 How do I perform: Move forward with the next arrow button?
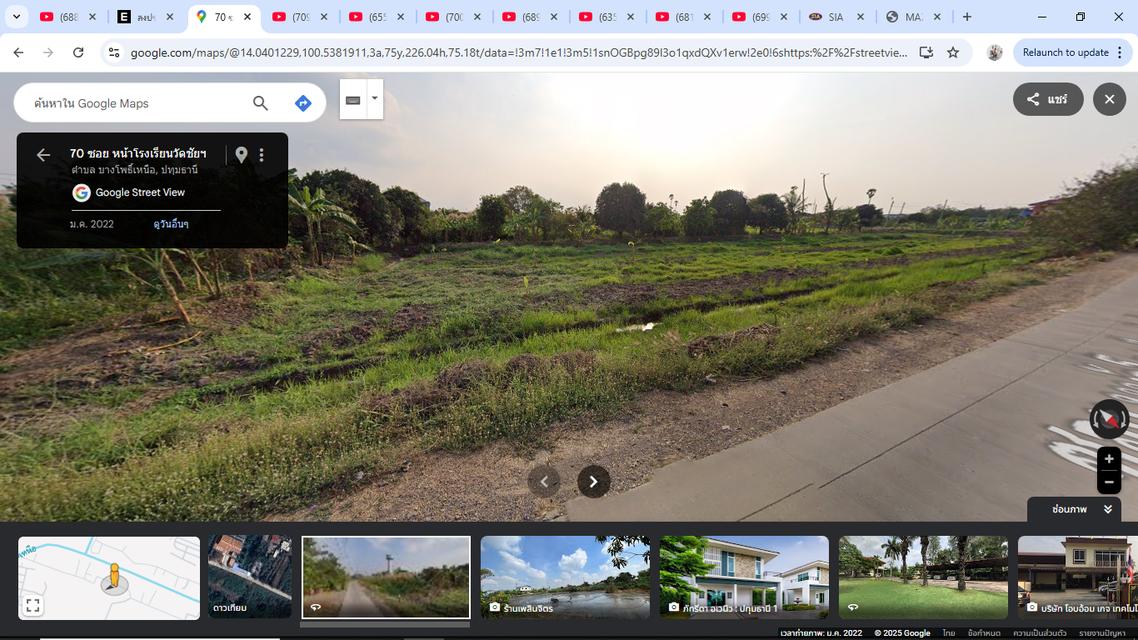tap(593, 482)
